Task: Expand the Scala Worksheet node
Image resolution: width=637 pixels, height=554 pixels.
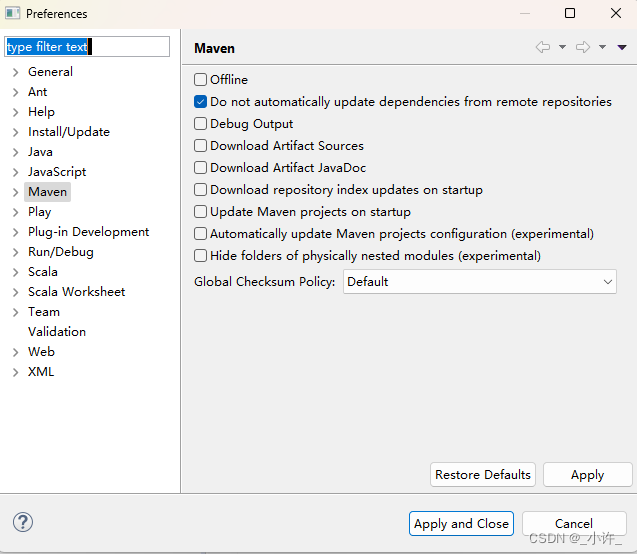Action: click(15, 292)
